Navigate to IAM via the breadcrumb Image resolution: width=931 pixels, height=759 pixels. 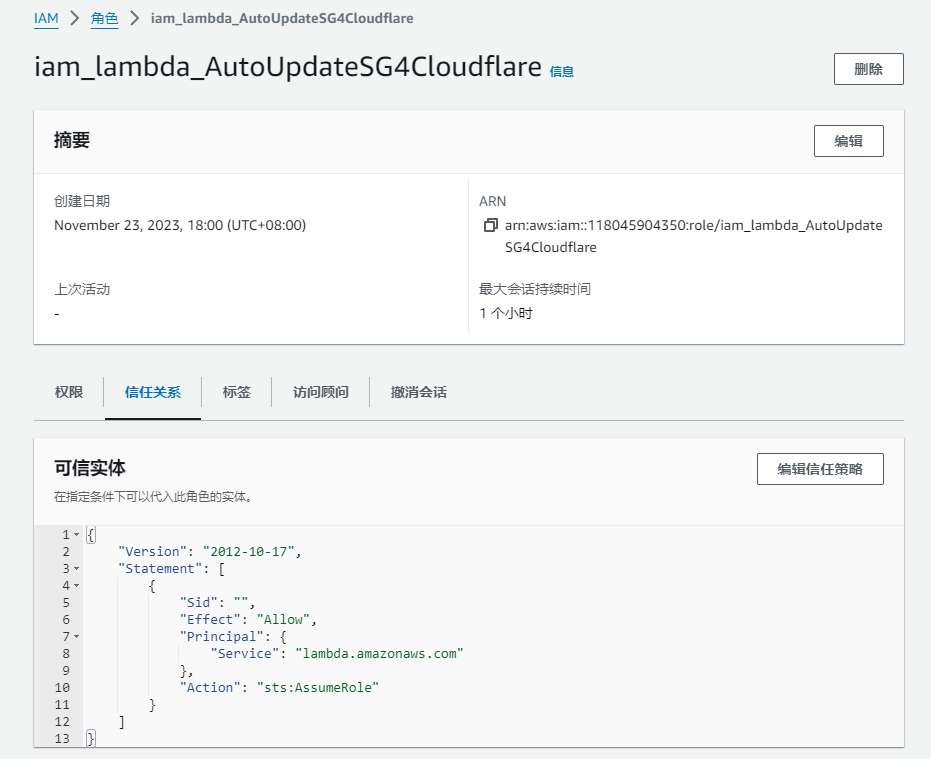tap(46, 18)
